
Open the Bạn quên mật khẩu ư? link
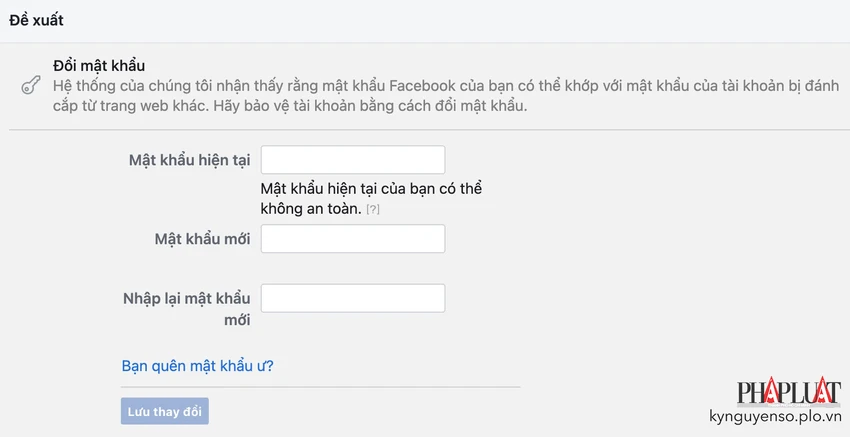tap(197, 366)
